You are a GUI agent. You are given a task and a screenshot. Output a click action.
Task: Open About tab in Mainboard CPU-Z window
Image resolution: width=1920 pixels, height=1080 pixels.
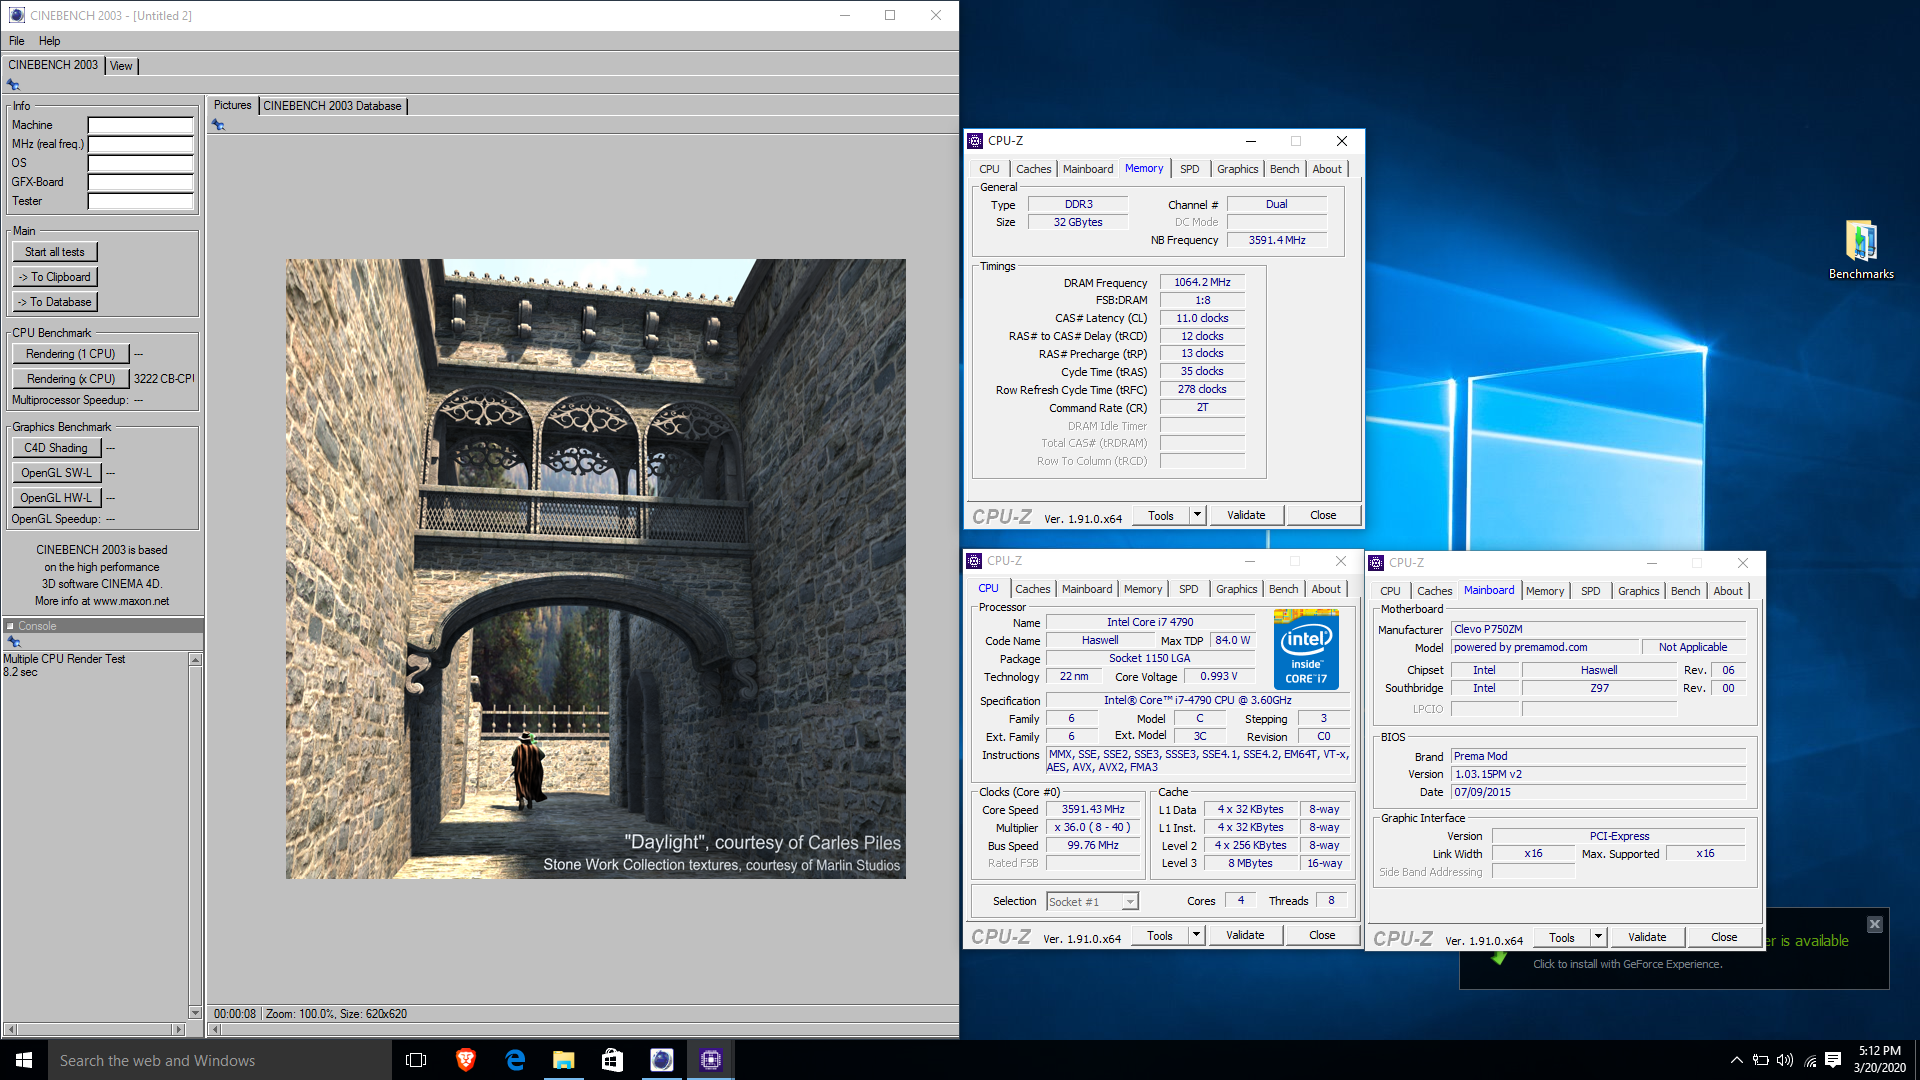1728,591
